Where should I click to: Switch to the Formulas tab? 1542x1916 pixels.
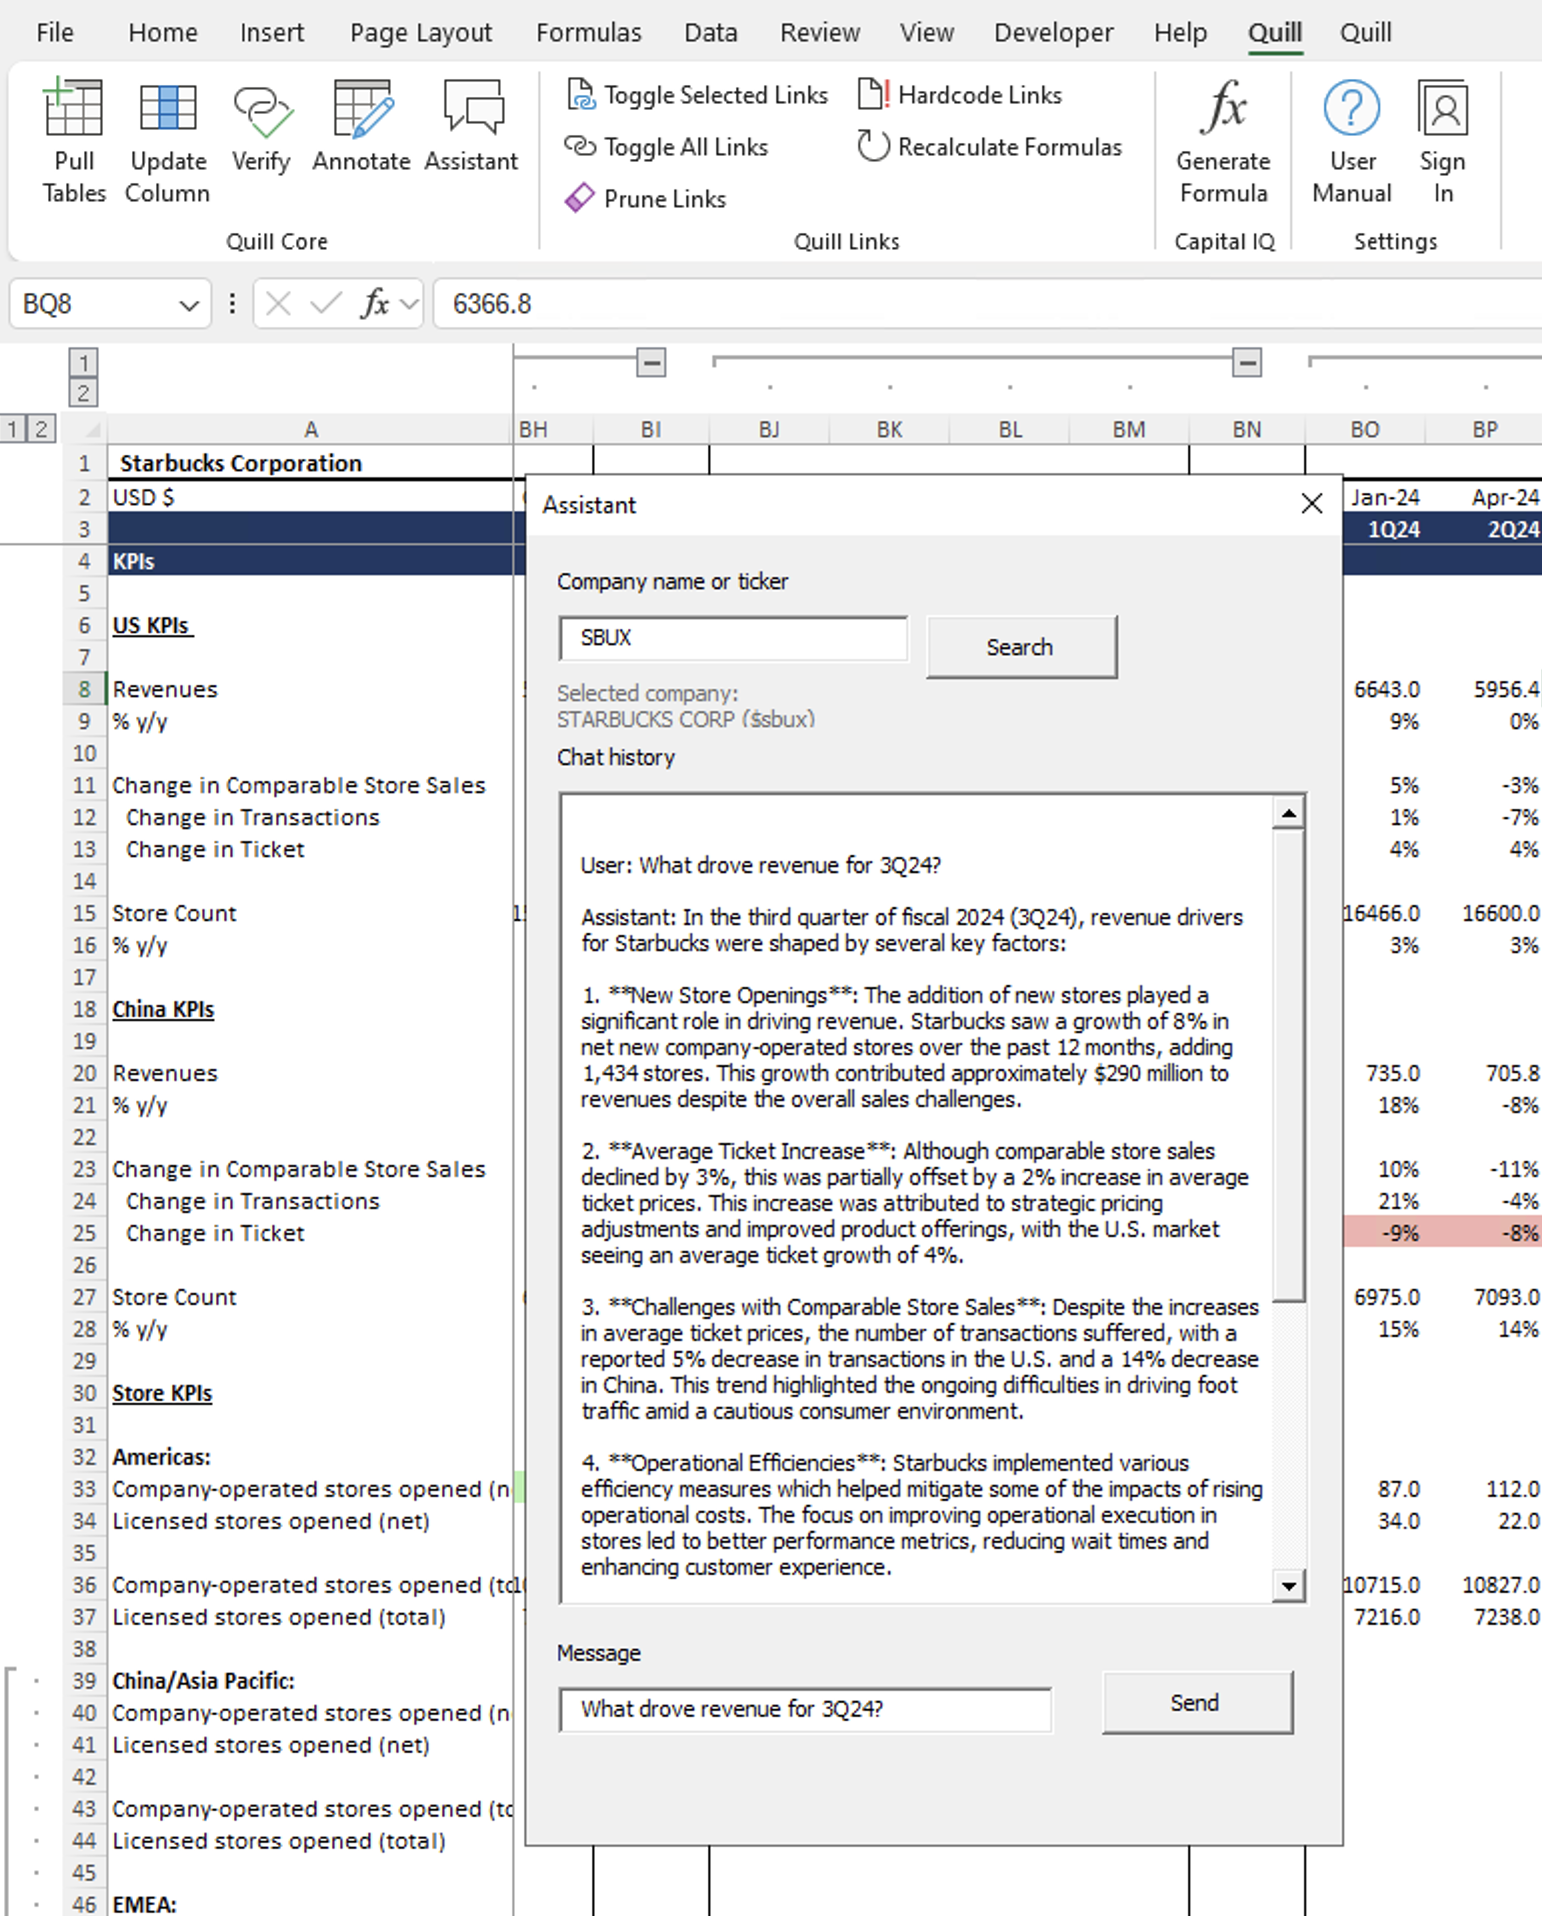pyautogui.click(x=589, y=33)
